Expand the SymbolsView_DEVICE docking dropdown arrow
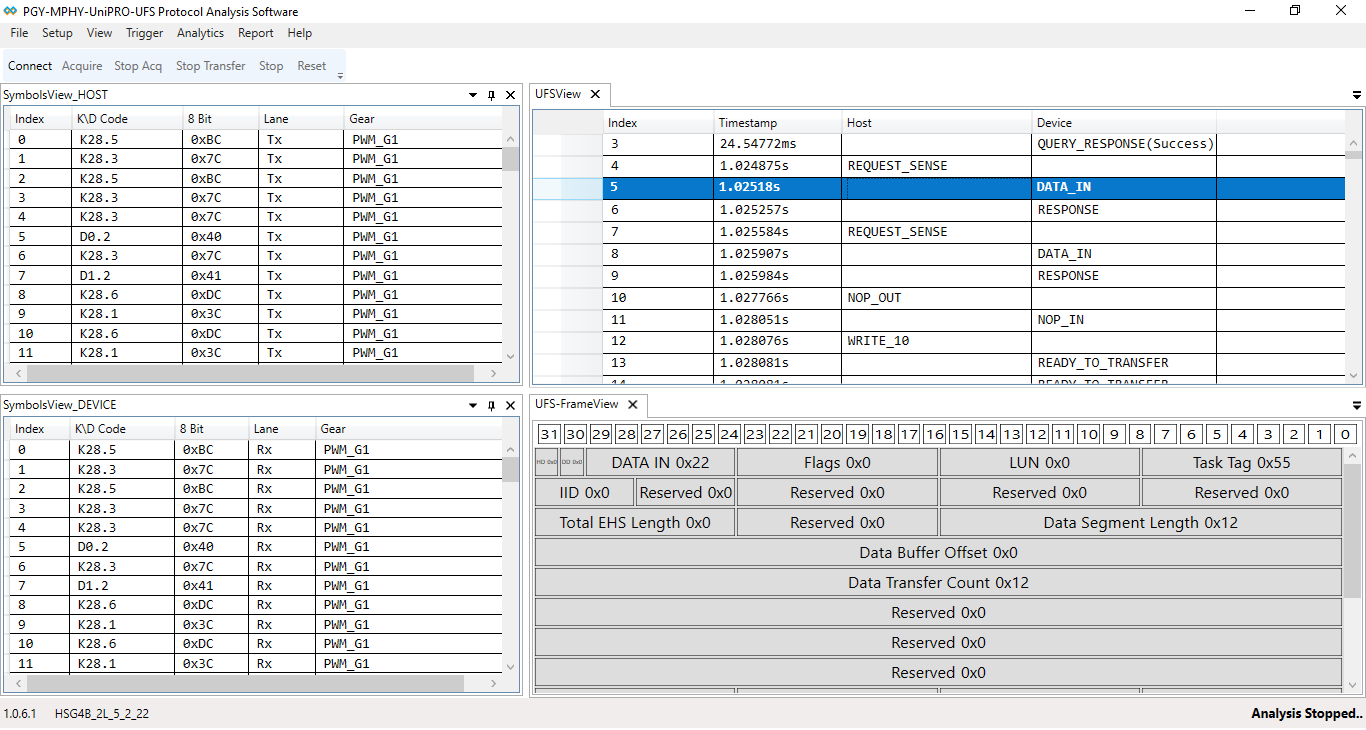Image resolution: width=1366 pixels, height=730 pixels. click(471, 404)
